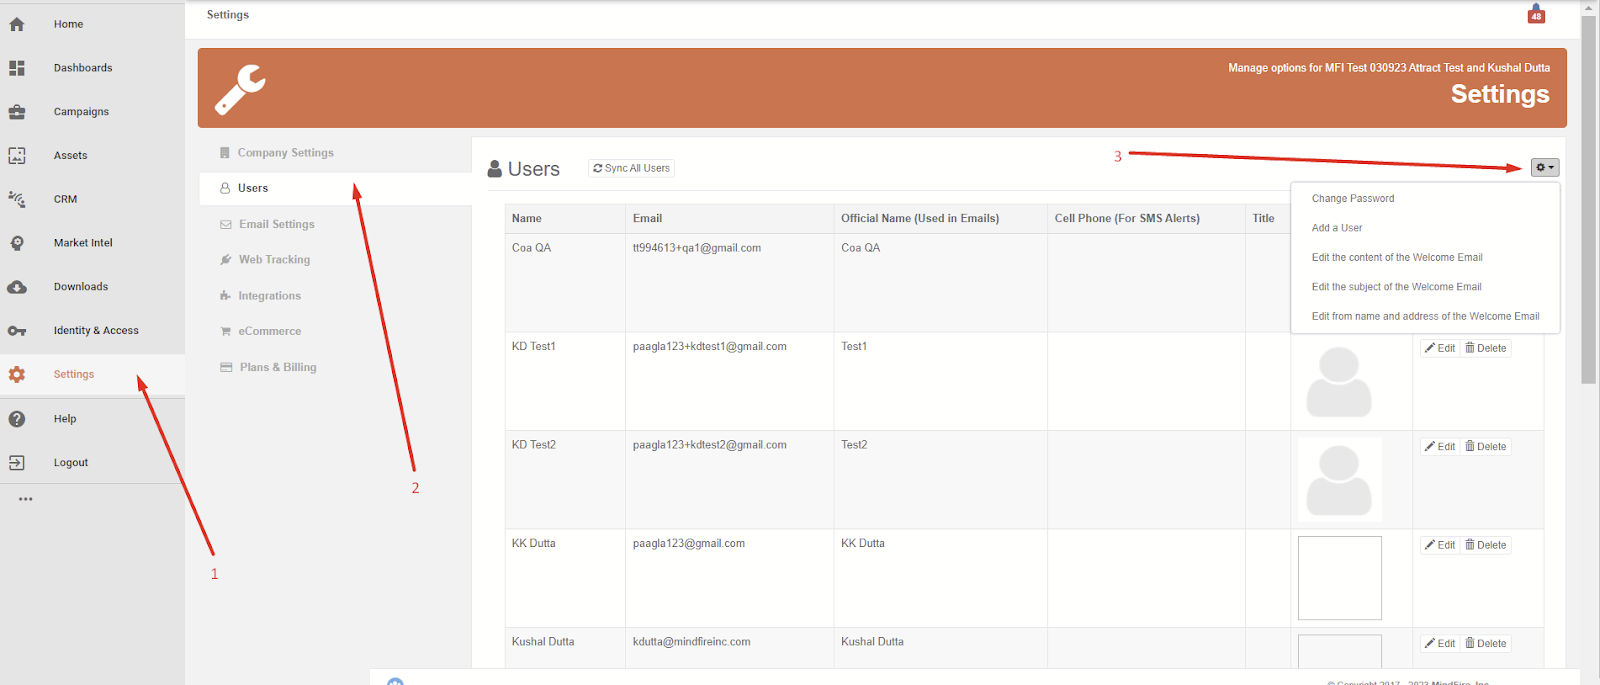This screenshot has height=685, width=1600.
Task: Click email kdutta@mindfireinc.com
Action: [x=692, y=642]
